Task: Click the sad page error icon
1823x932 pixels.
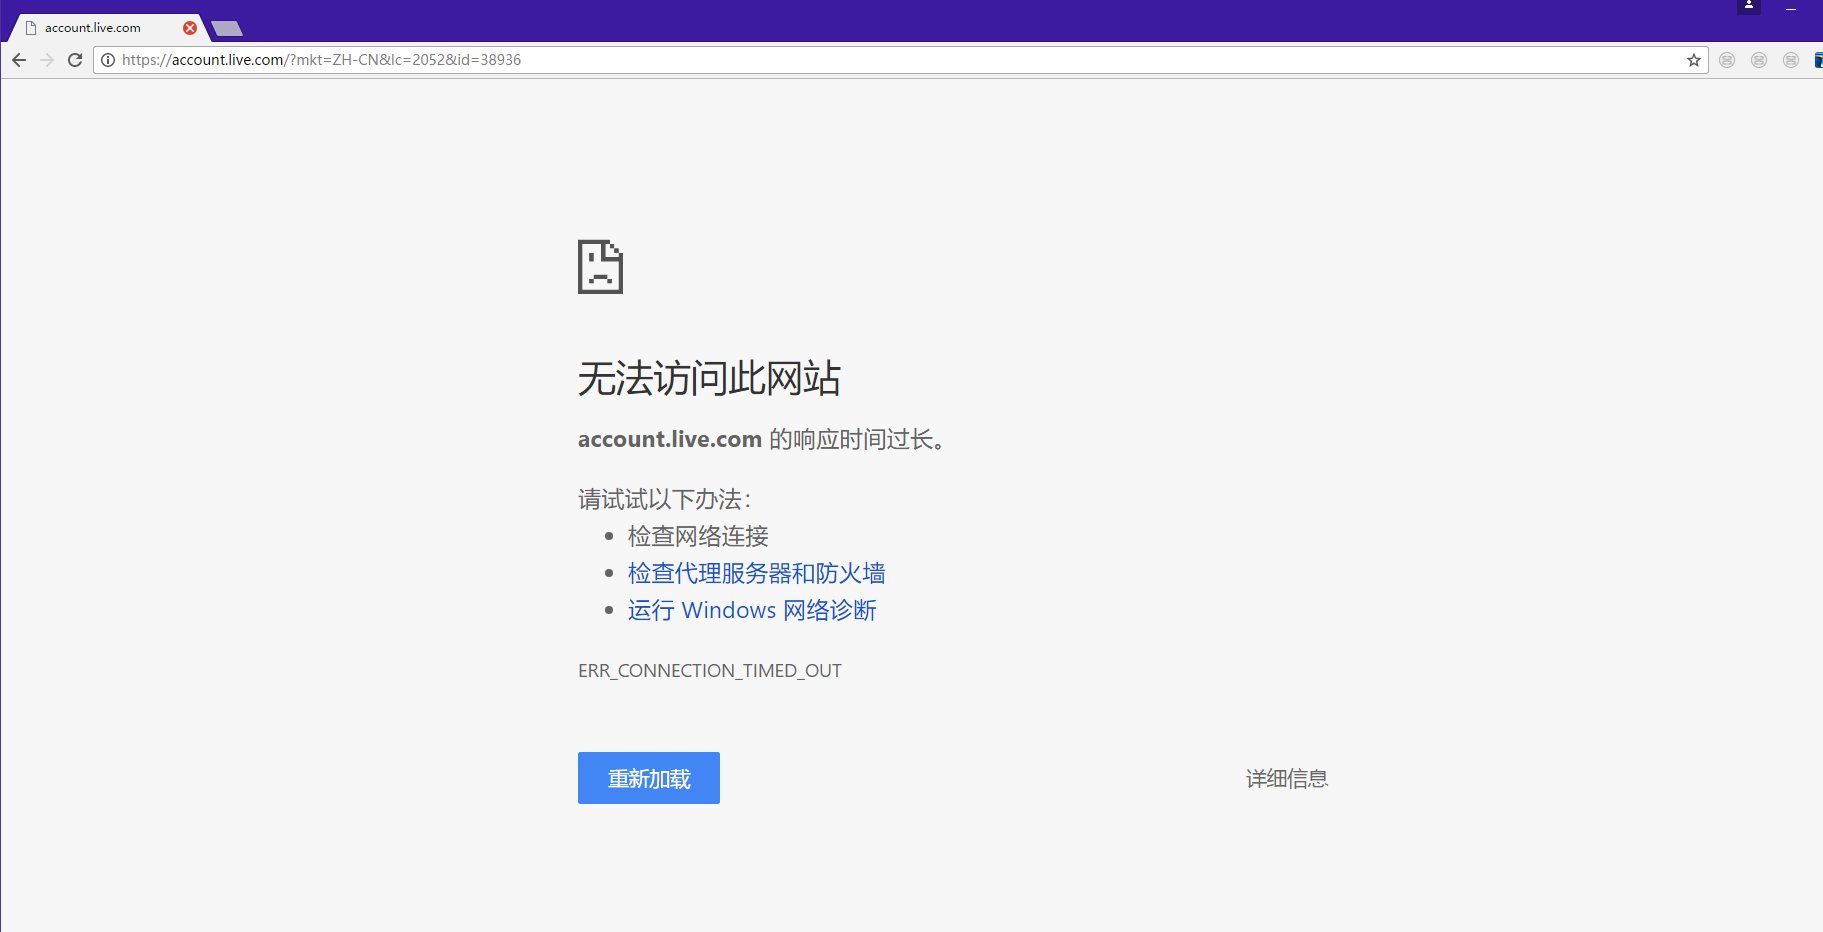Action: 600,267
